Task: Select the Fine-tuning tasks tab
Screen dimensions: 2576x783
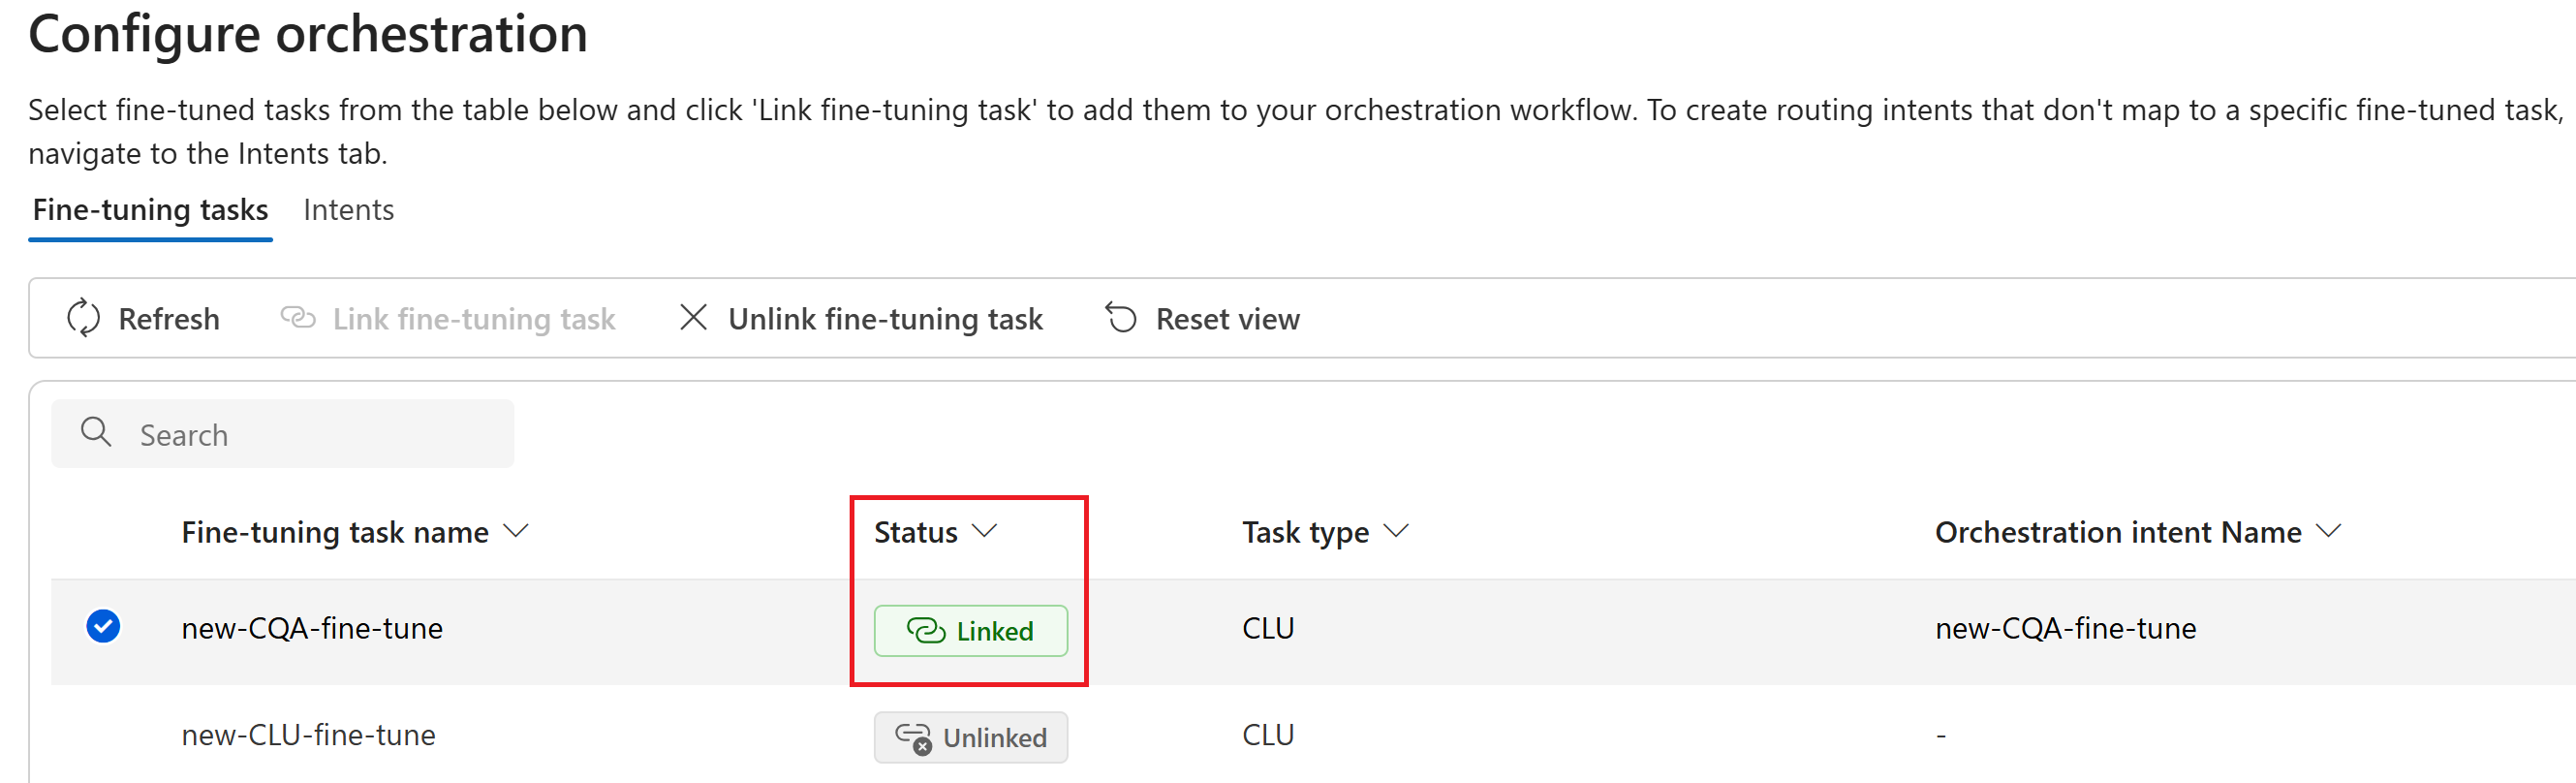Action: point(150,210)
